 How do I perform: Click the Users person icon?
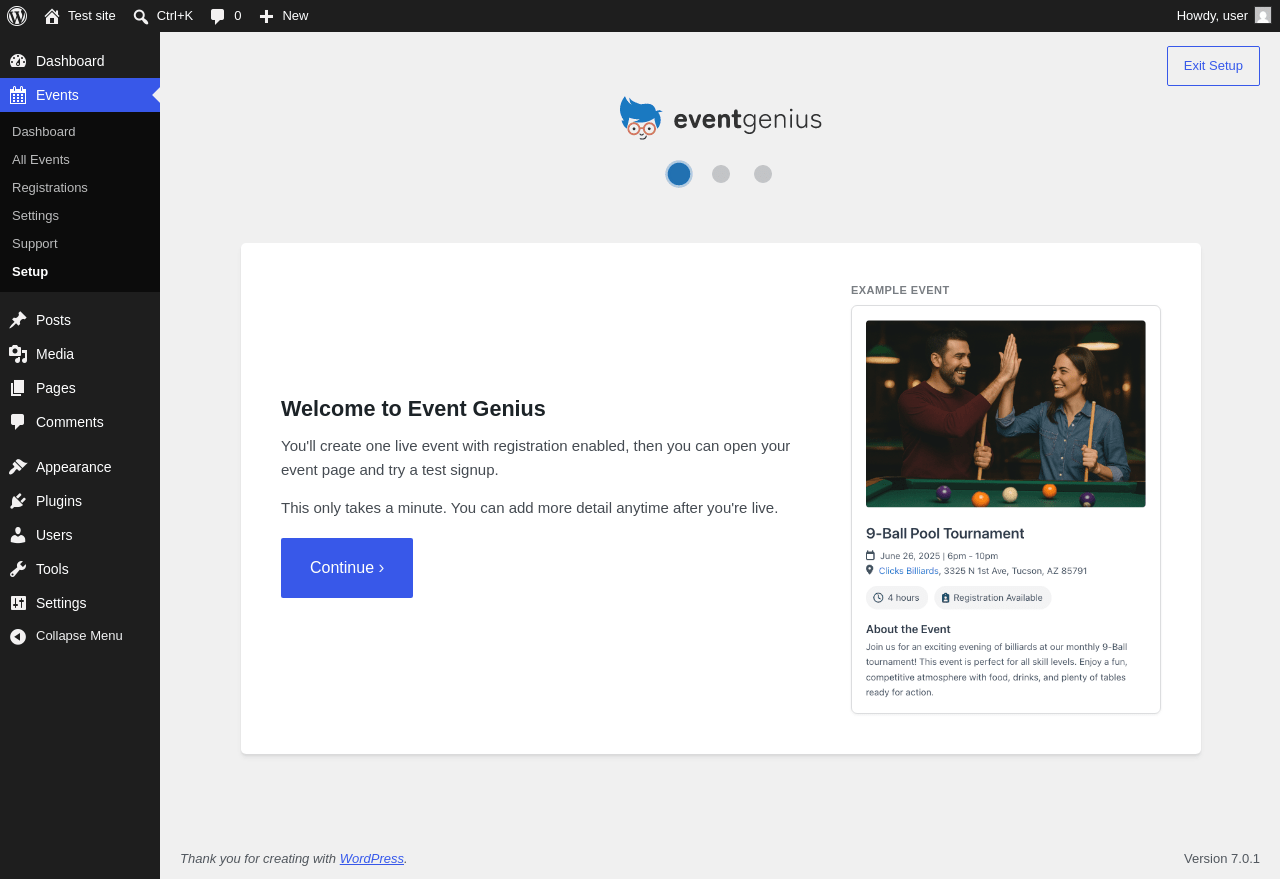[18, 535]
